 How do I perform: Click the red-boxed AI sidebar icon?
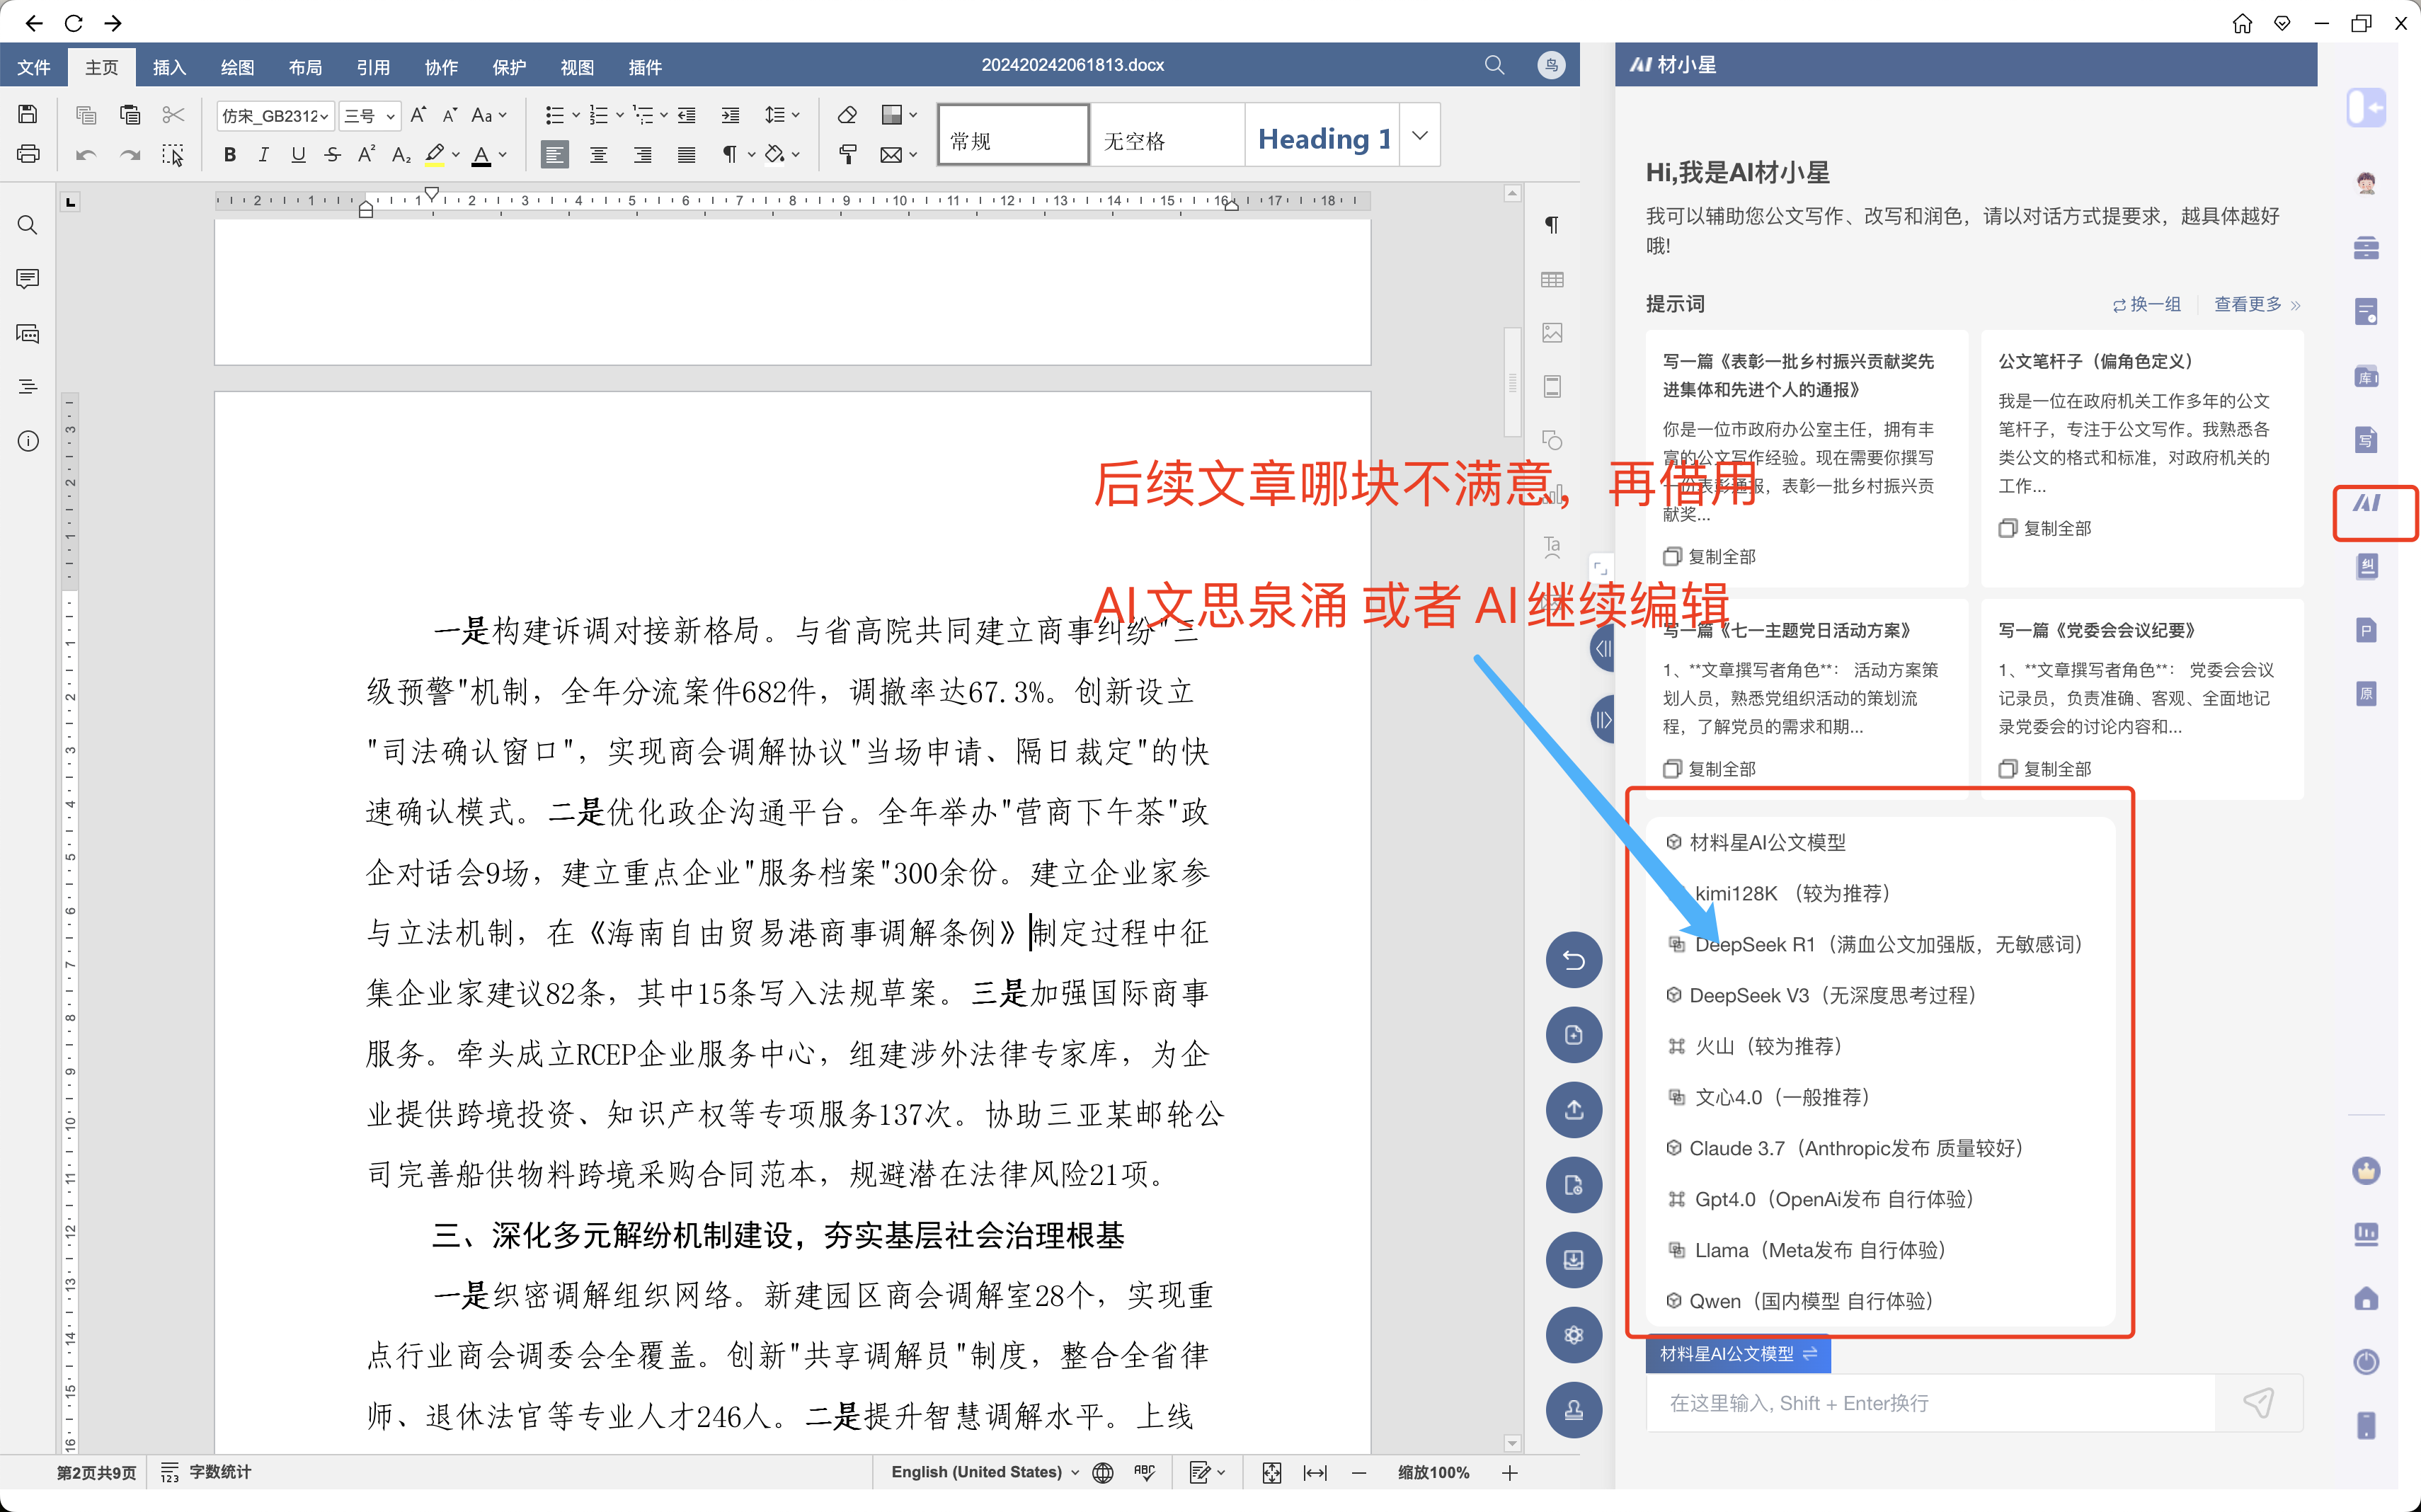click(2367, 504)
